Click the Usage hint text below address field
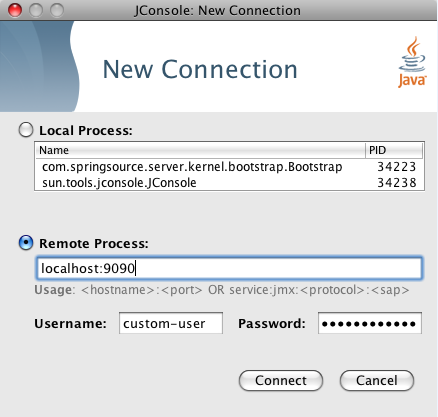The width and height of the screenshot is (438, 417). (222, 290)
